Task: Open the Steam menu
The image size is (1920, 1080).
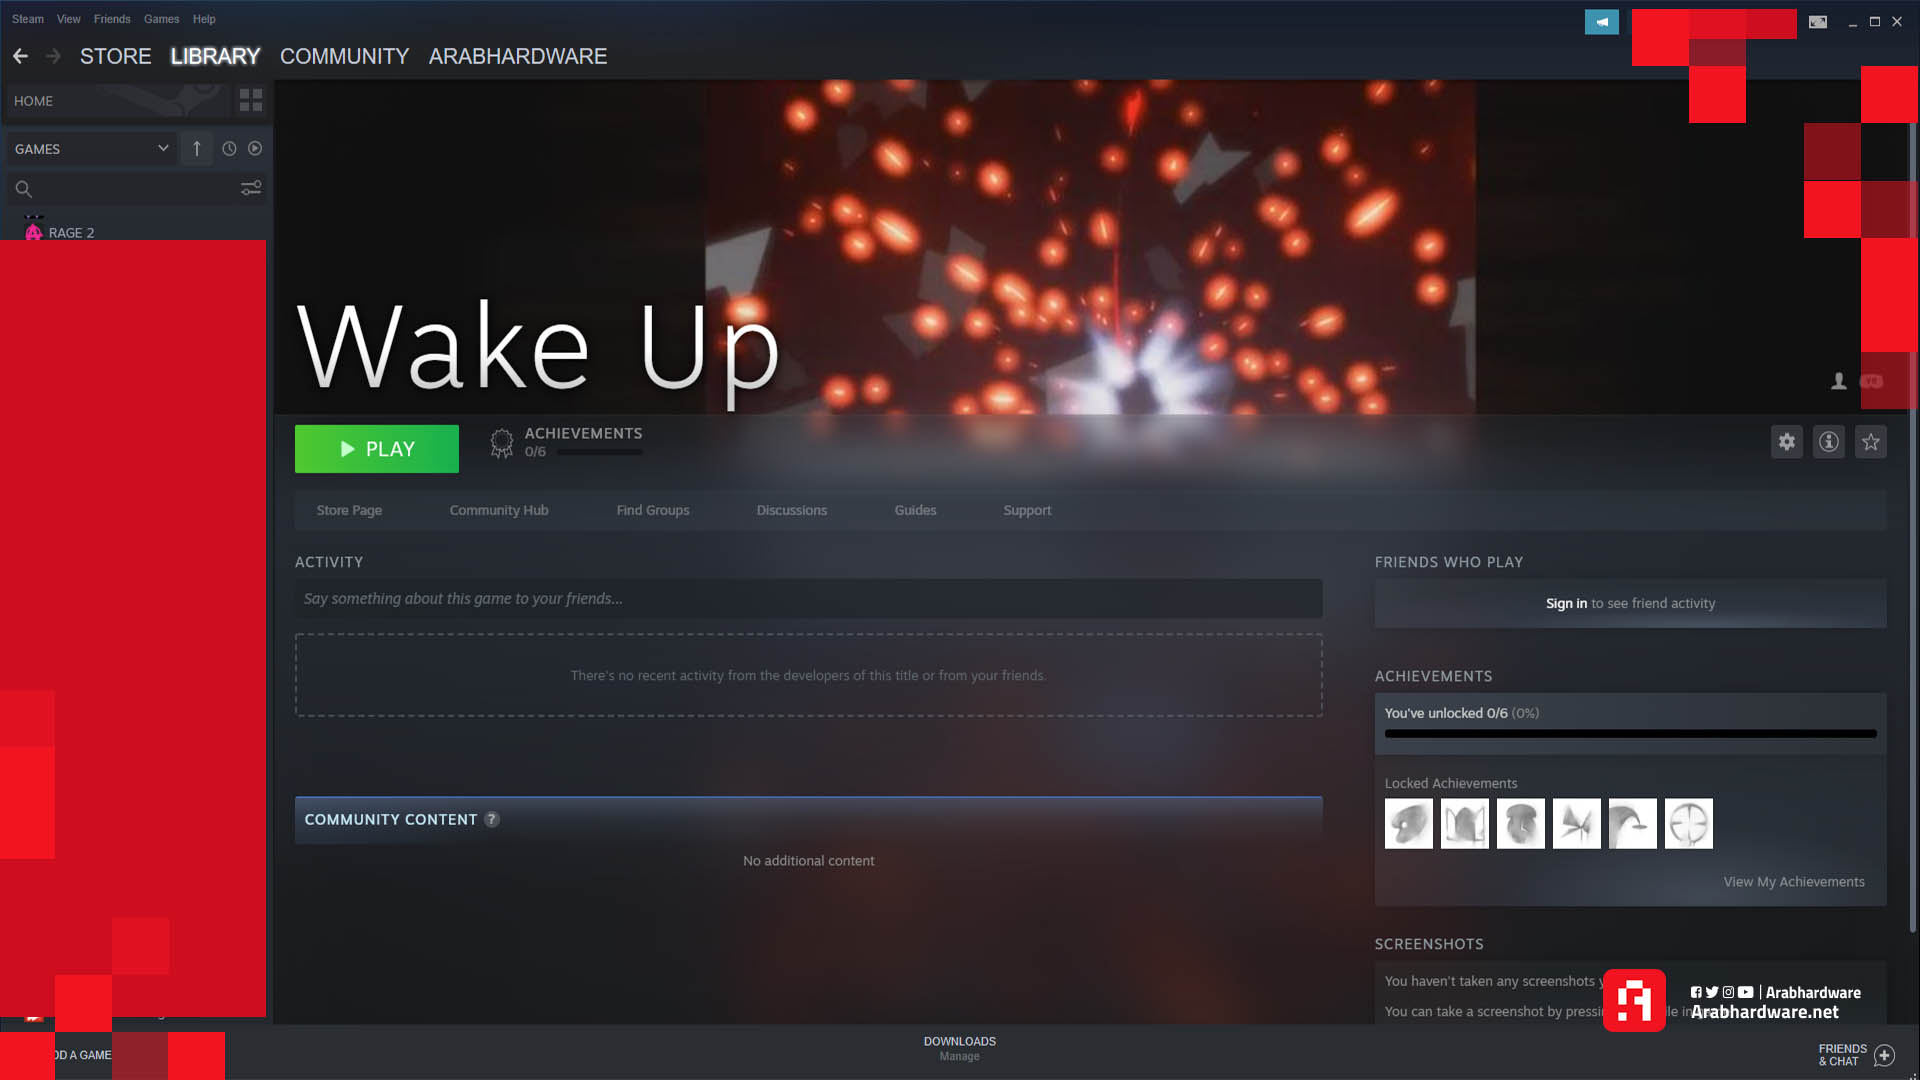Action: 28,19
